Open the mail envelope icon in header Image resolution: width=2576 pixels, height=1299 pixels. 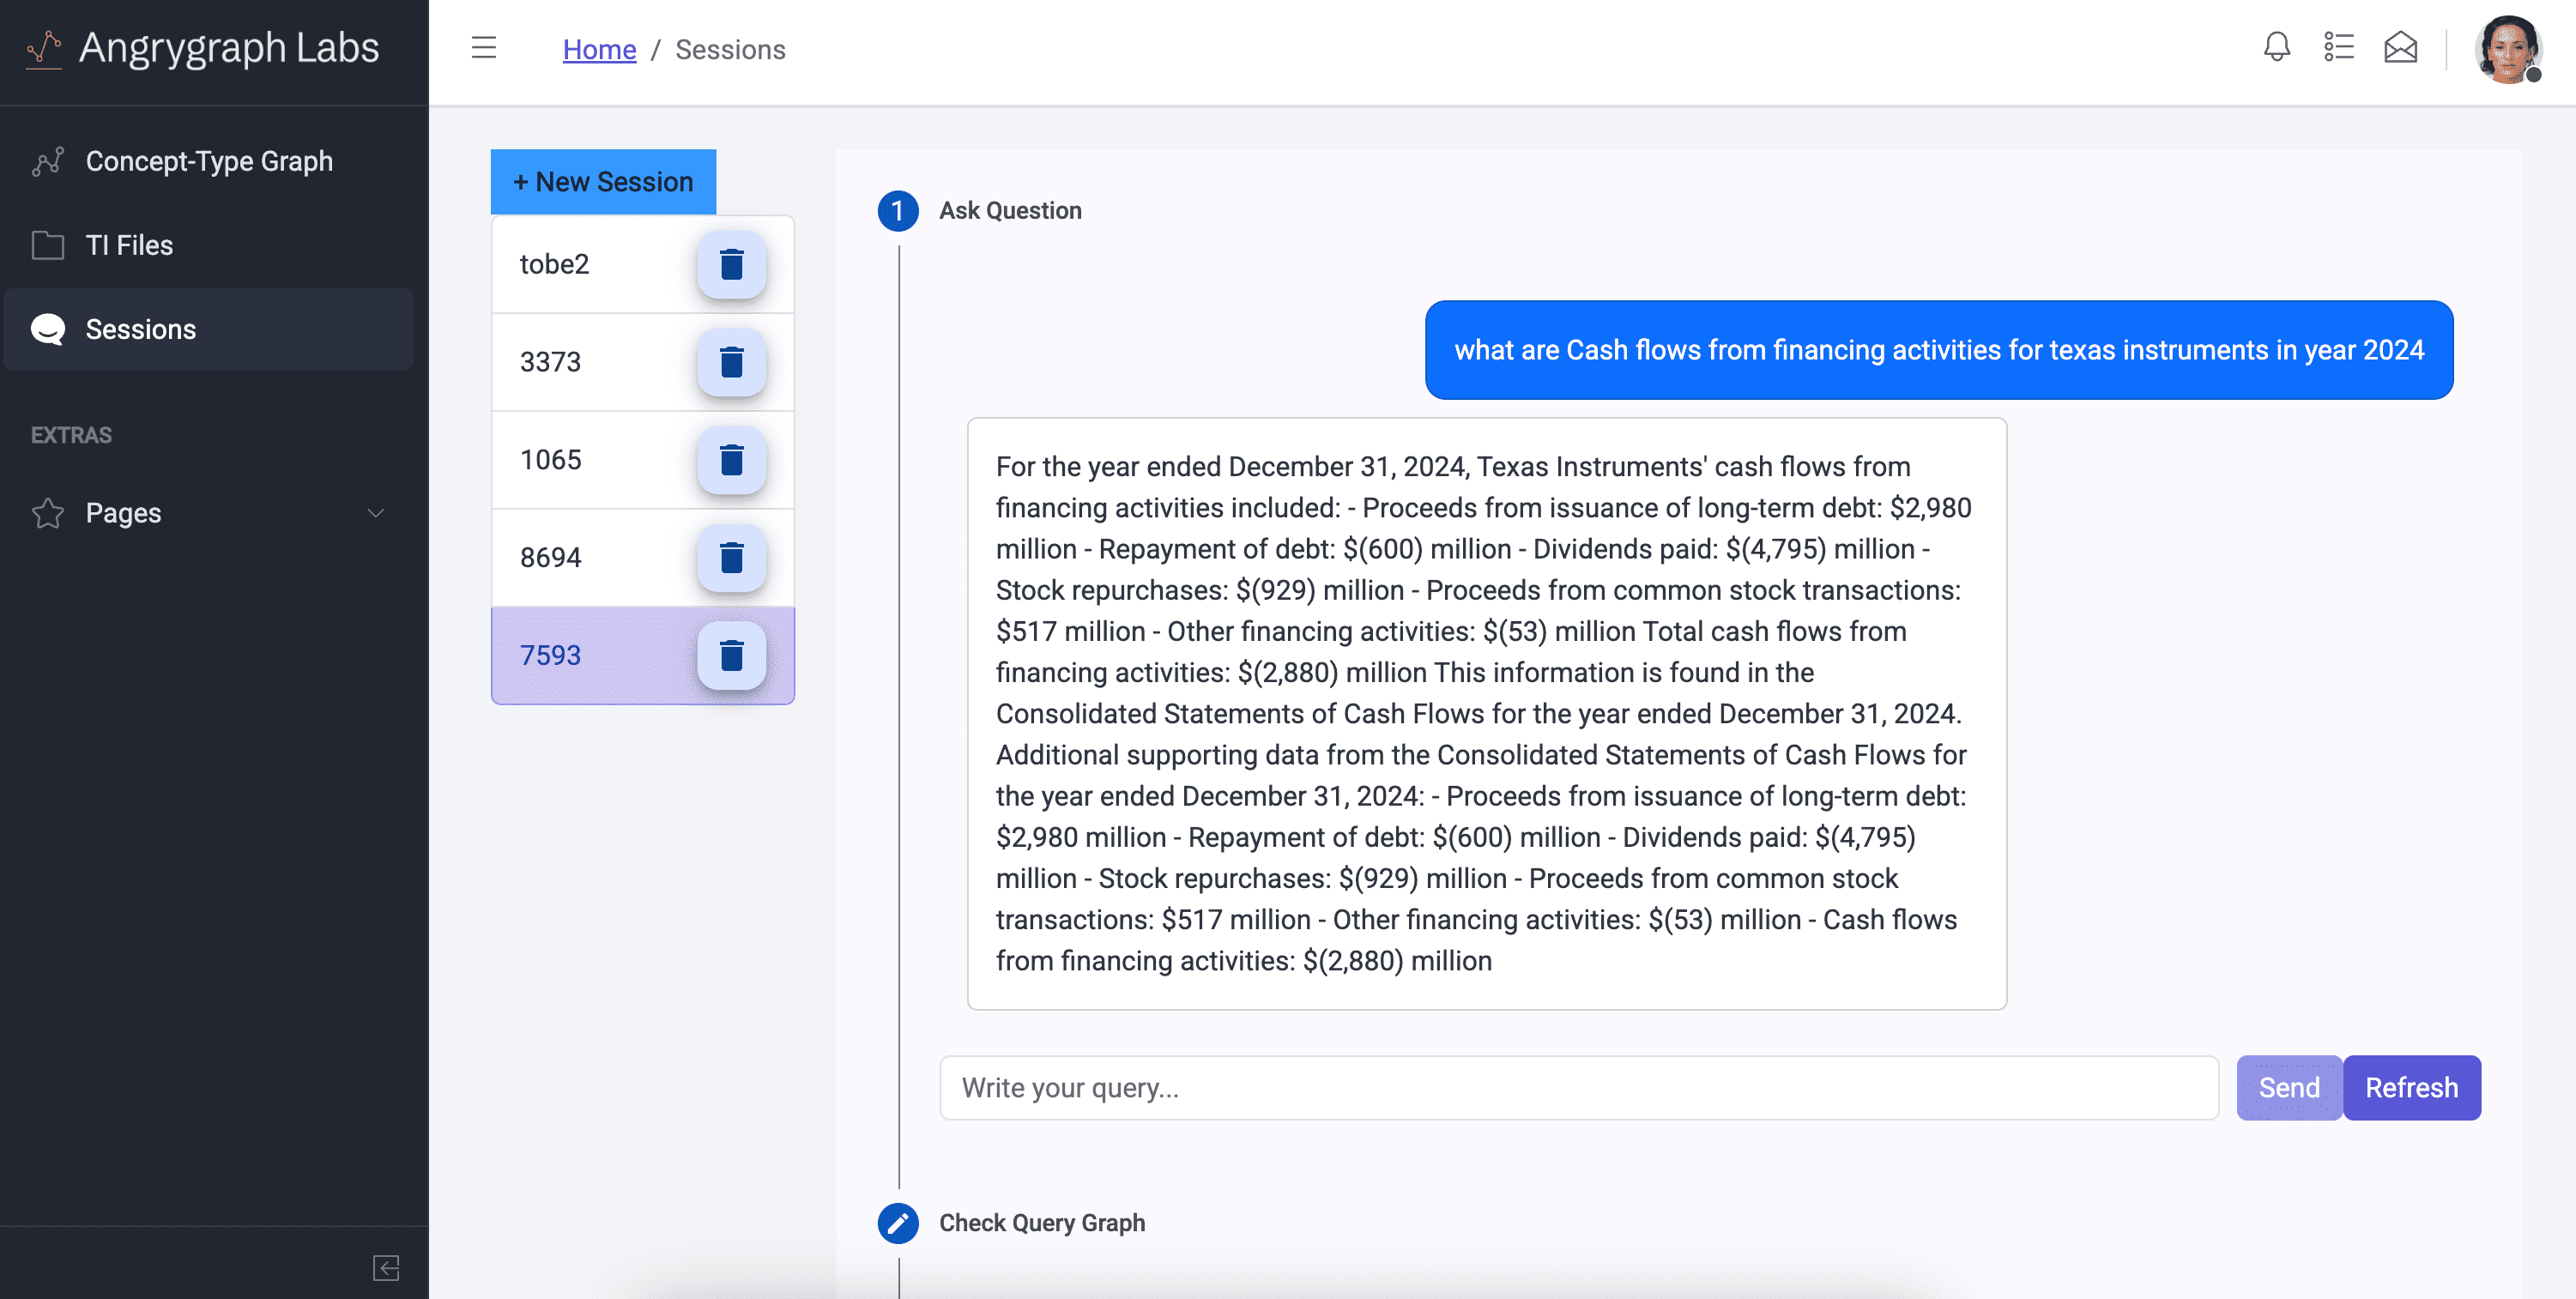(x=2400, y=47)
